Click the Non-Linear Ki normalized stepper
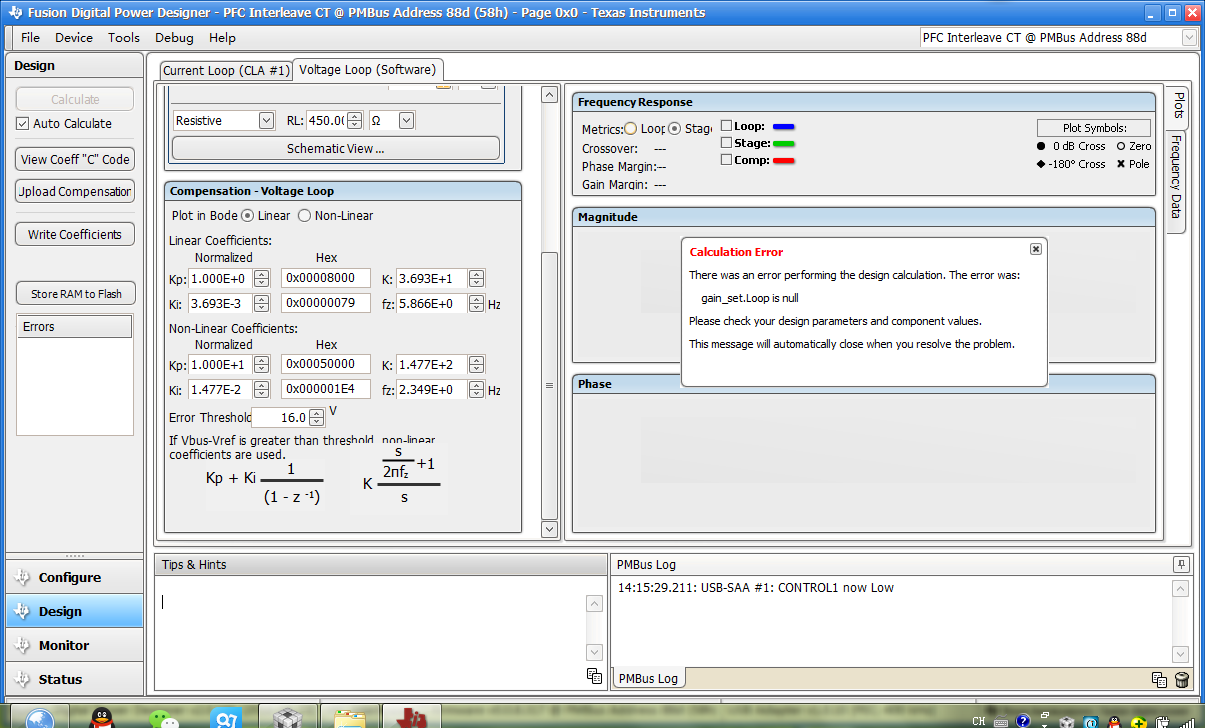The image size is (1205, 728). point(261,390)
